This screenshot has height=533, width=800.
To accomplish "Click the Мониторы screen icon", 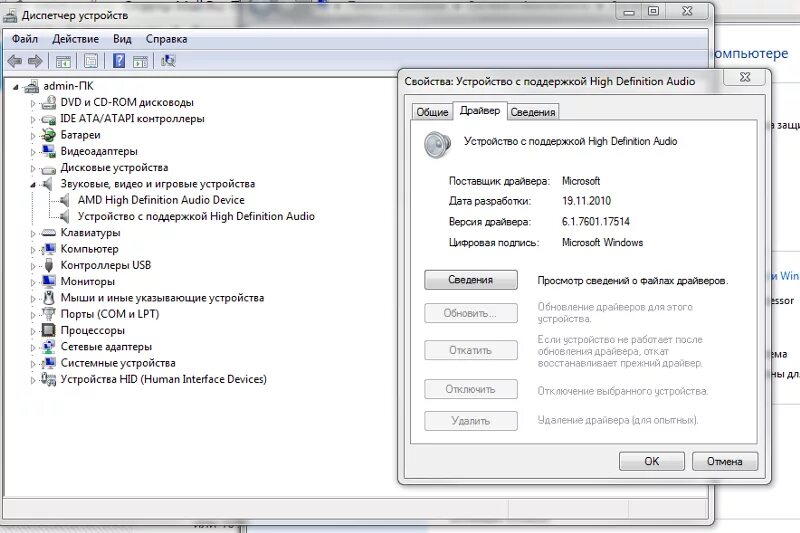I will 48,282.
